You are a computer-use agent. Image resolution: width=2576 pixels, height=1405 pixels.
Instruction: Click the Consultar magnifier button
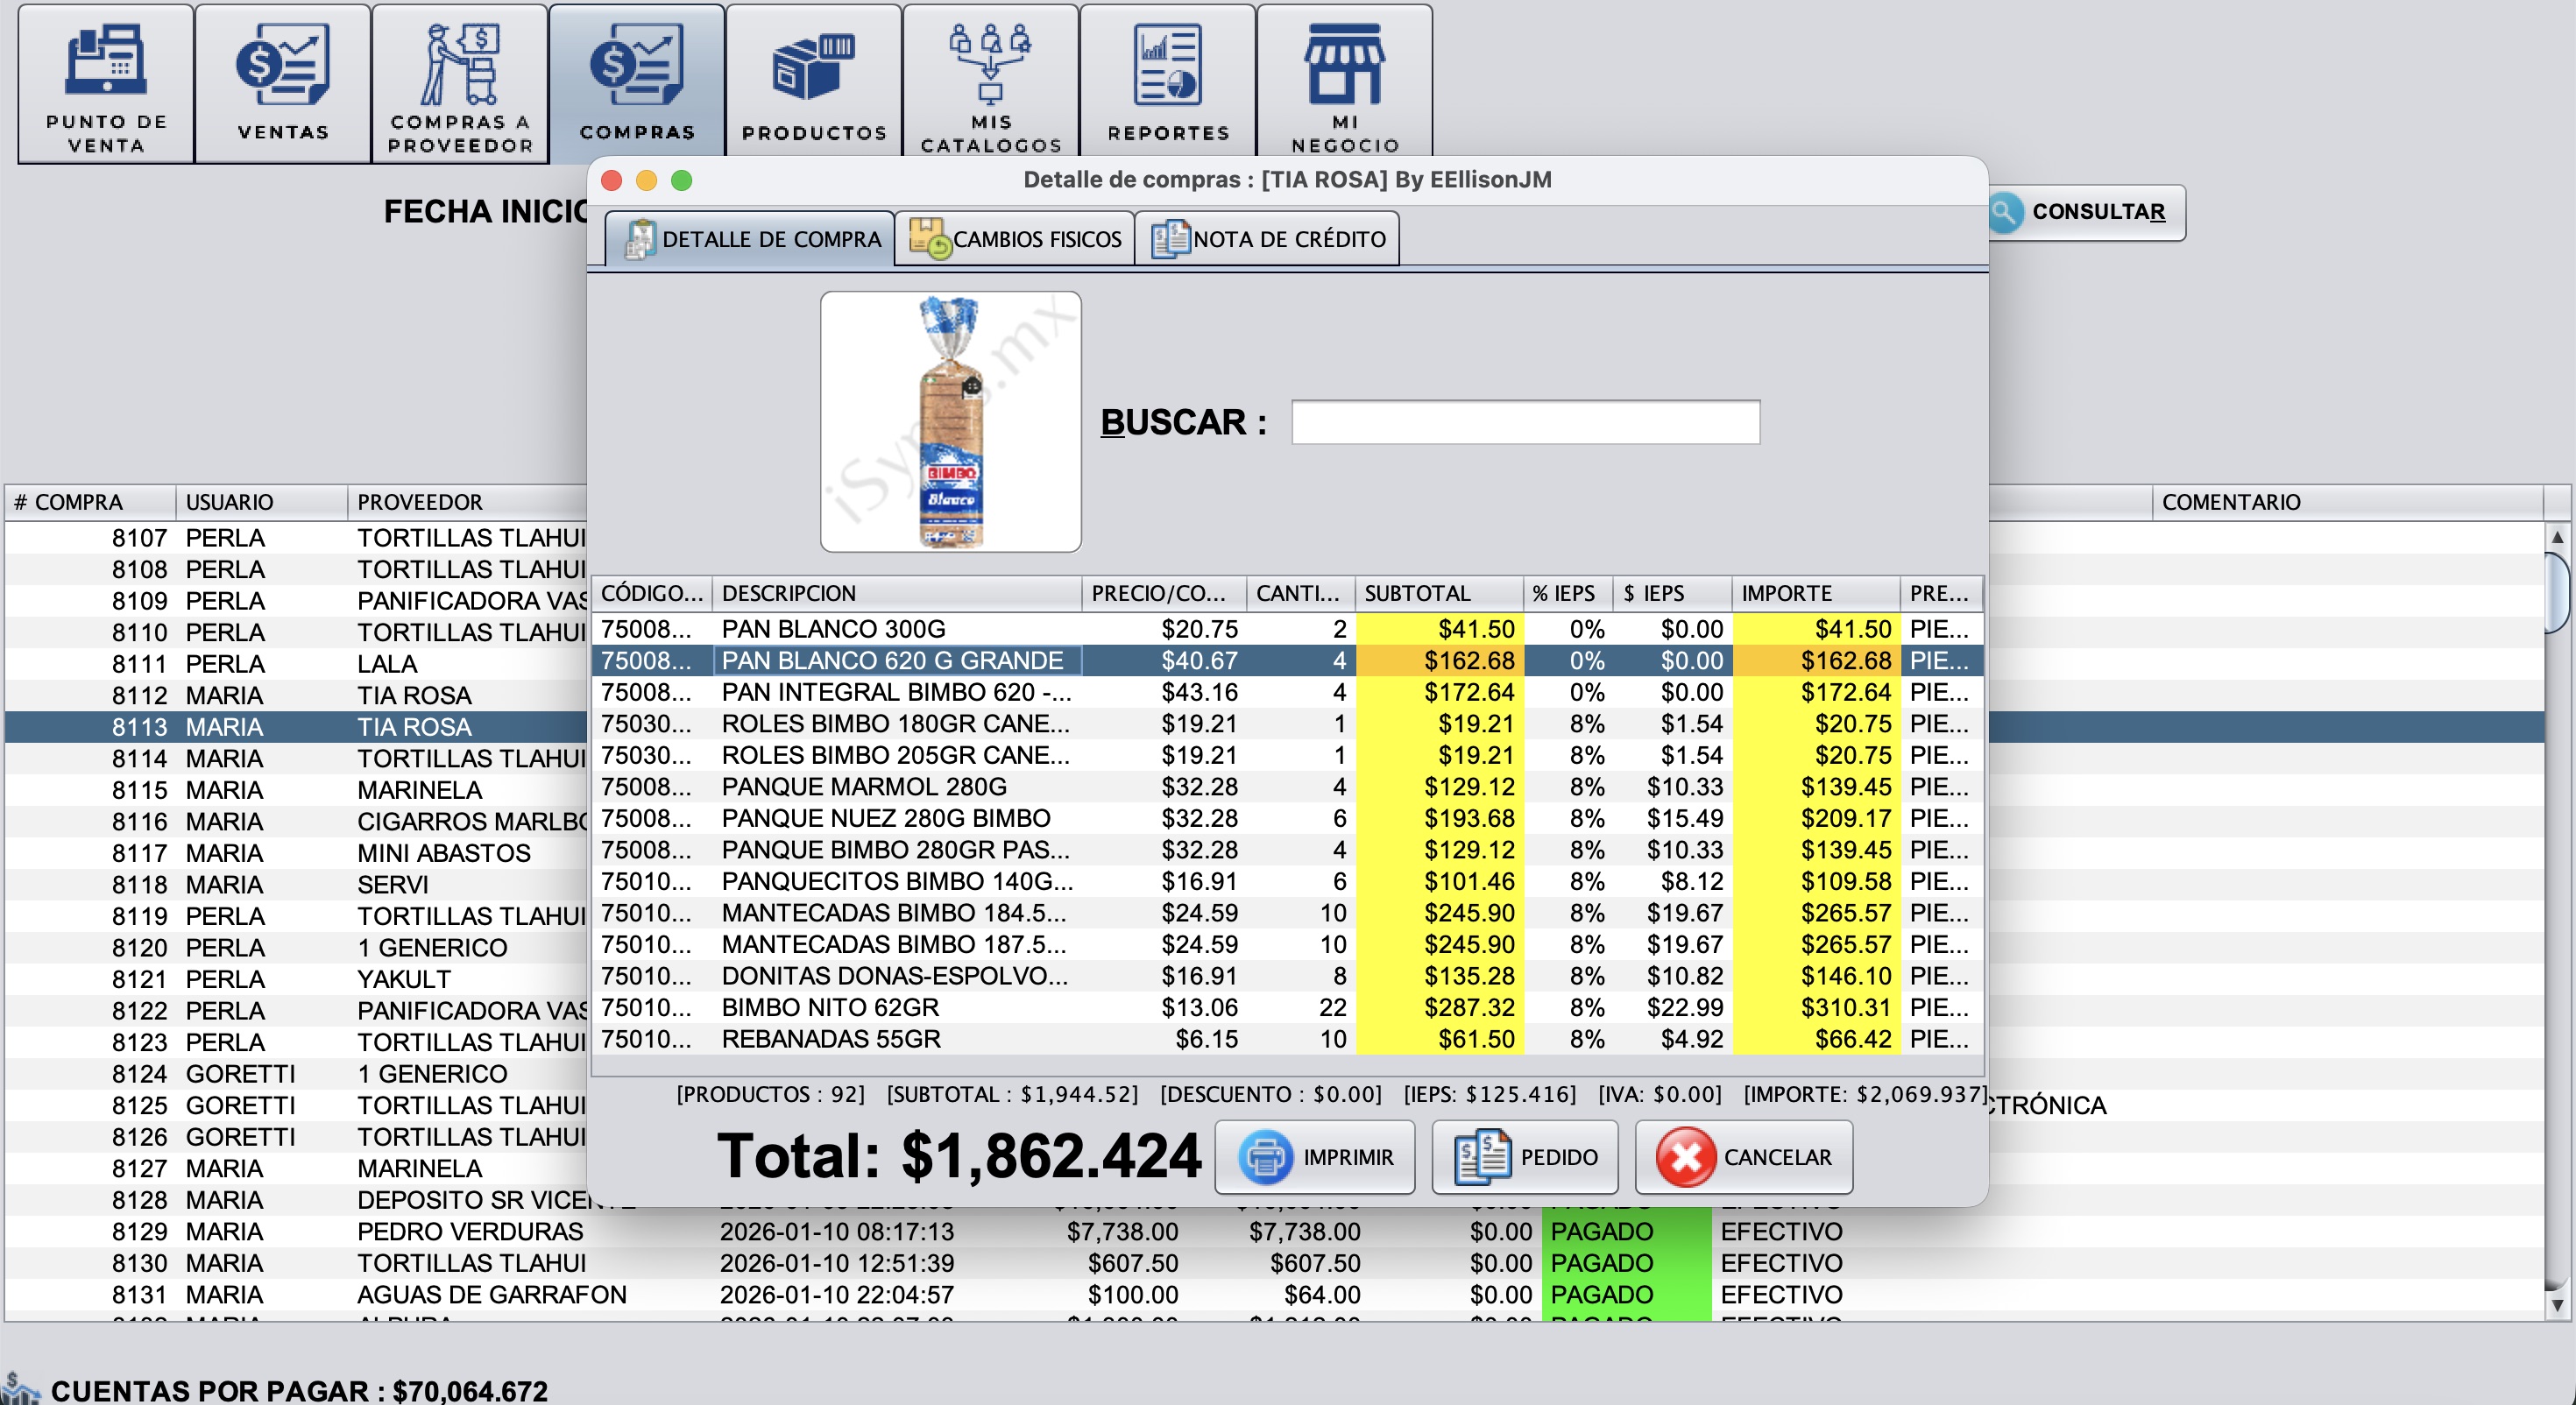click(x=2085, y=212)
